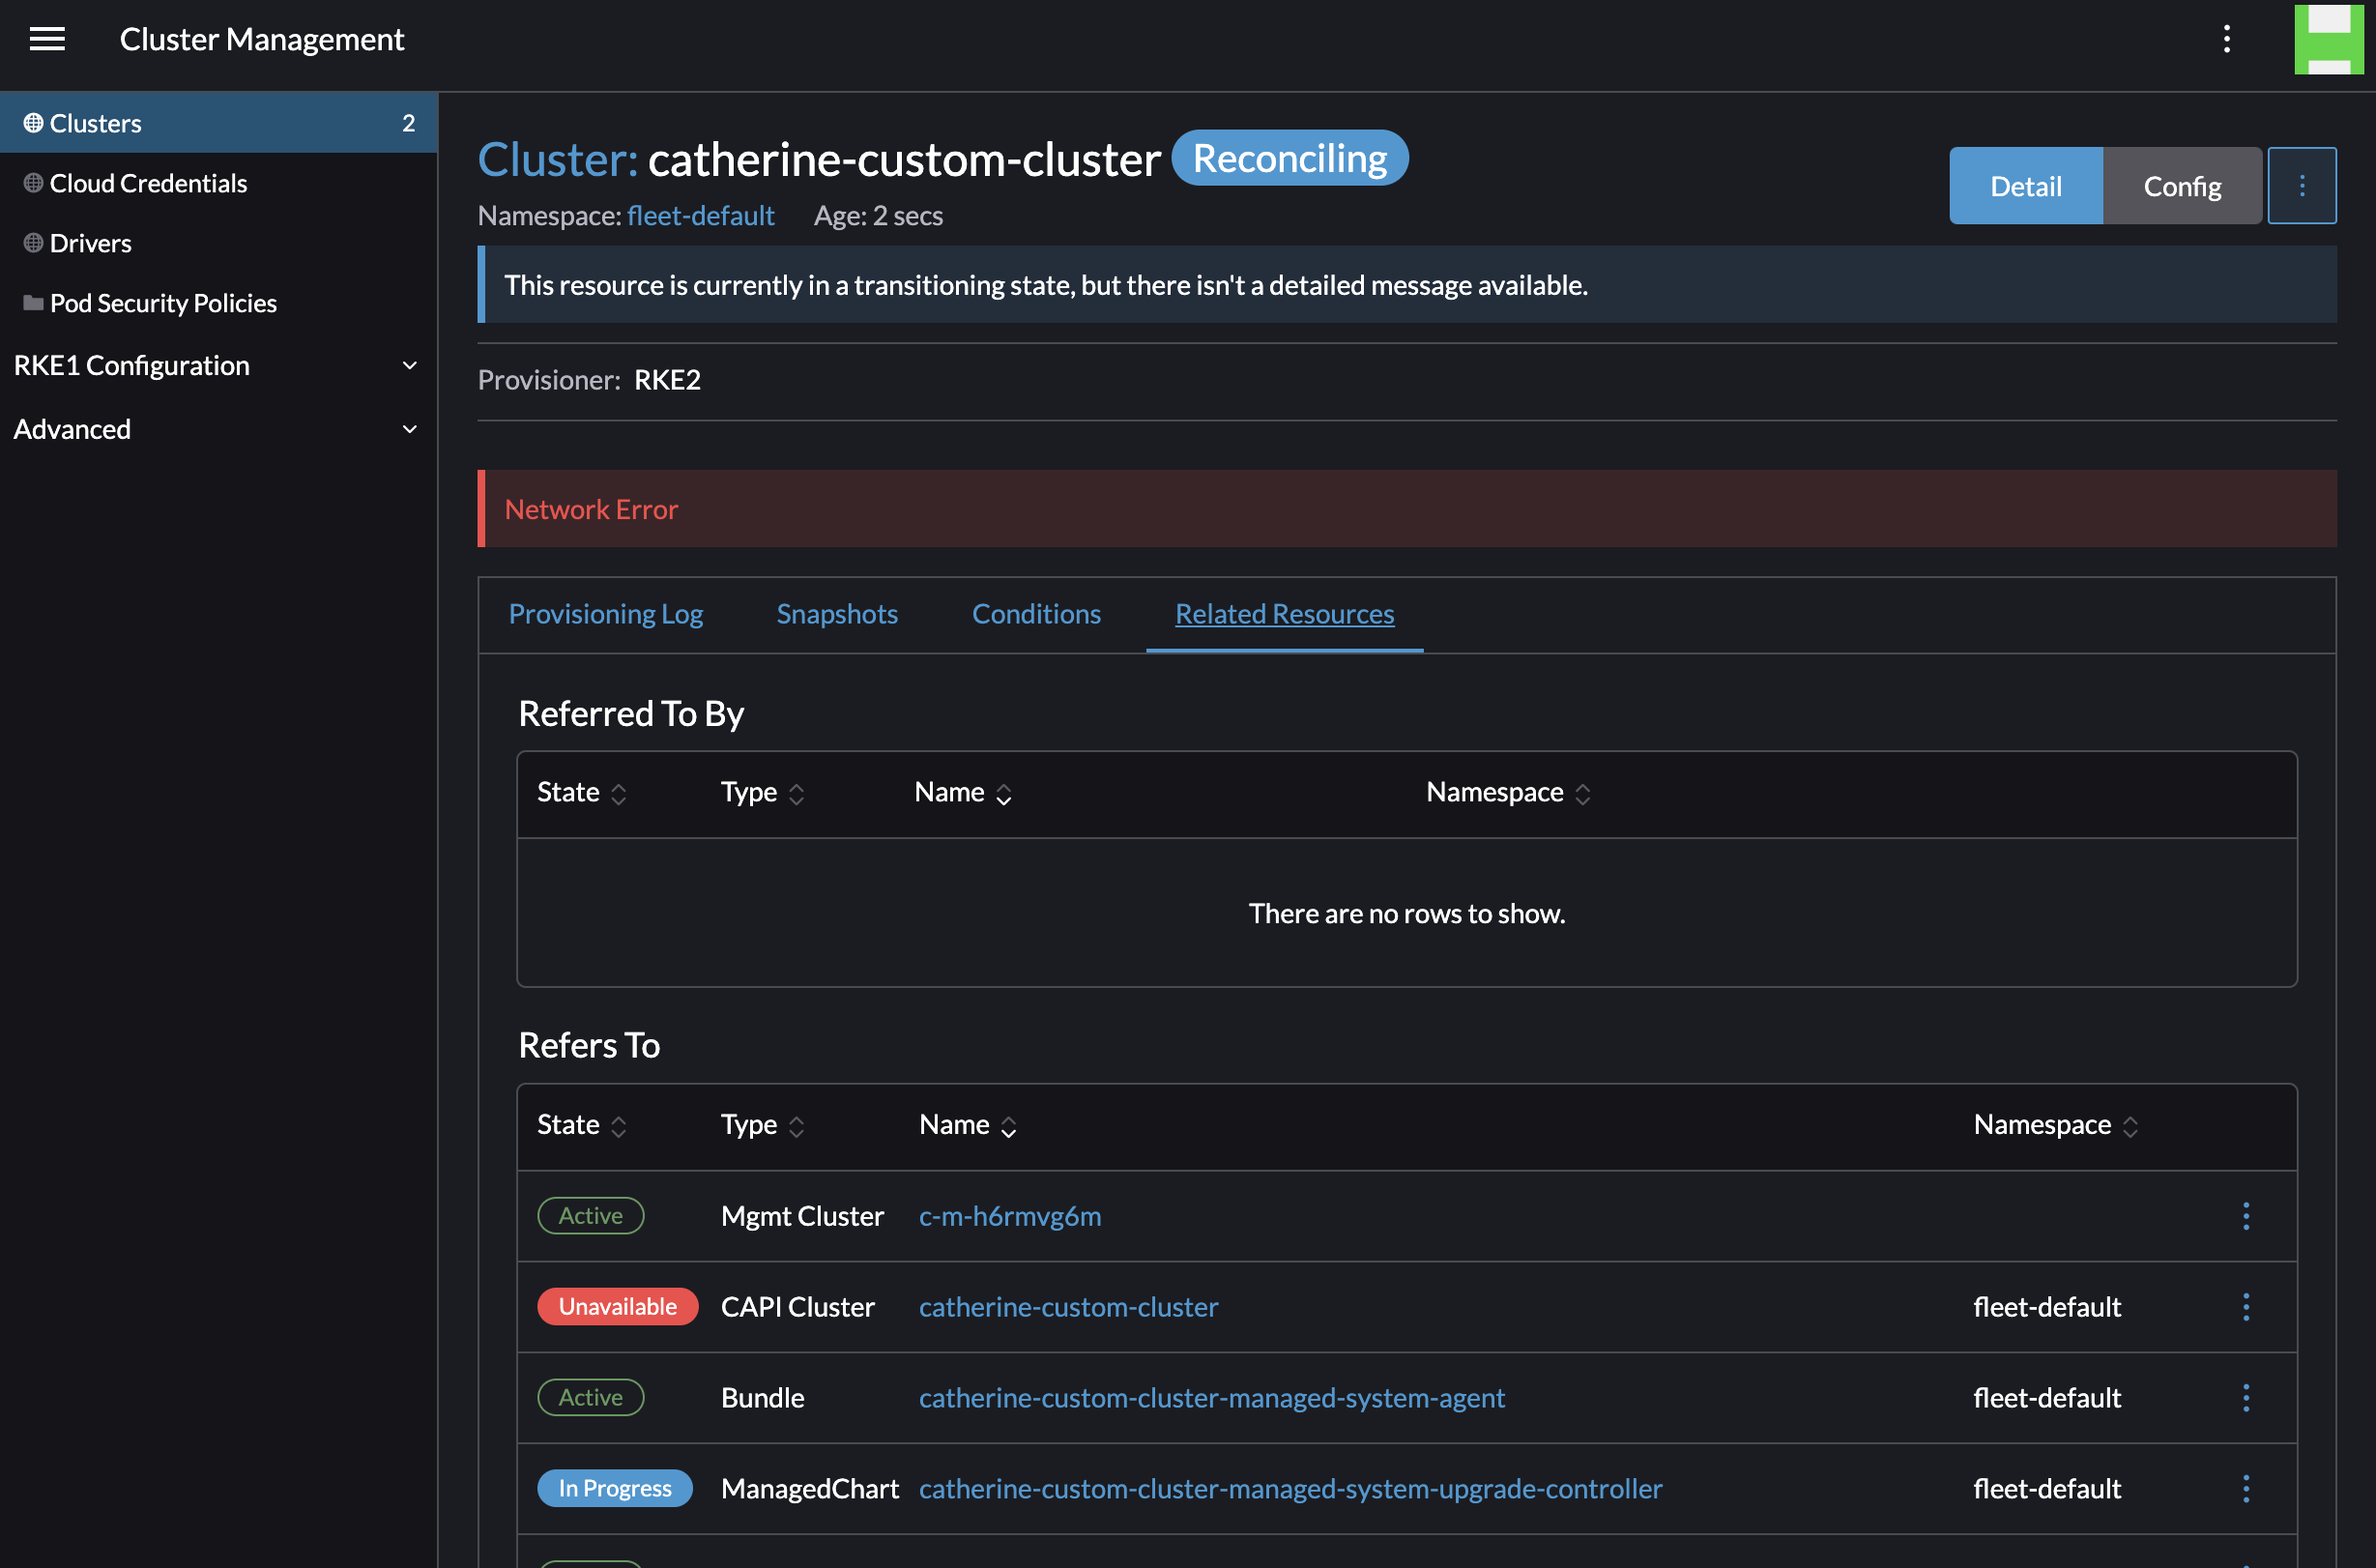2376x1568 pixels.
Task: Open the overflow menu in the top header bar
Action: coord(2226,39)
